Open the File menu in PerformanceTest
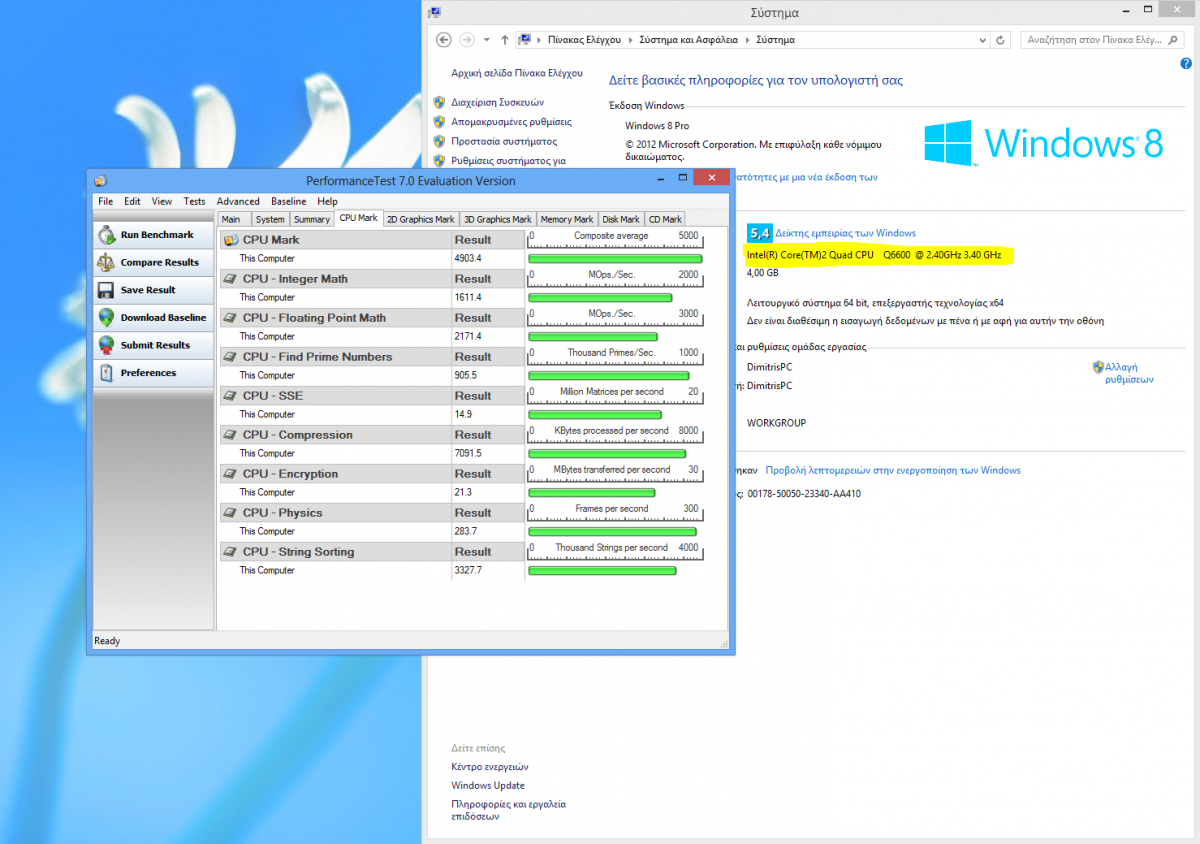This screenshot has width=1200, height=844. point(105,201)
